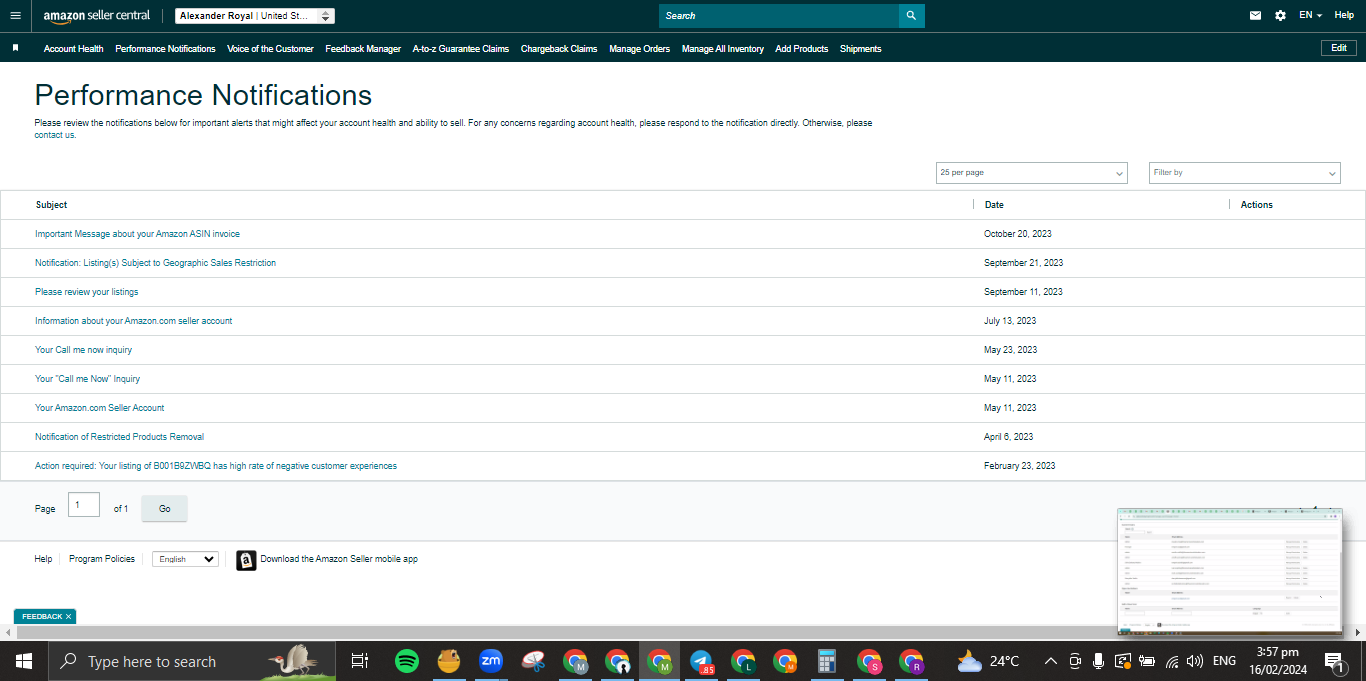
Task: Open the Chrome profile with L badge
Action: pyautogui.click(x=743, y=661)
